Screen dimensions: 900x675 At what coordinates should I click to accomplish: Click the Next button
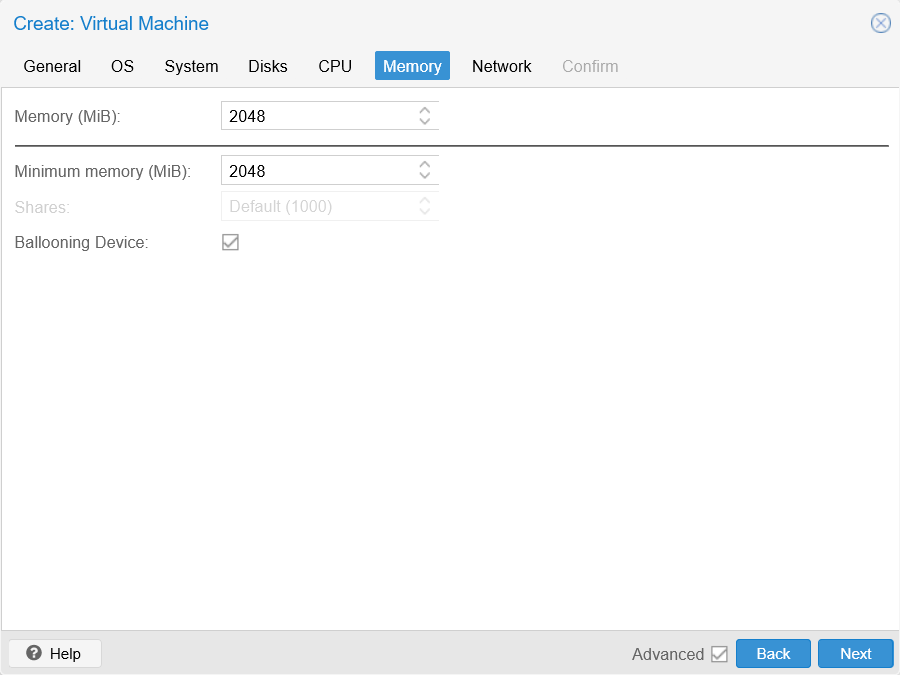pyautogui.click(x=855, y=653)
